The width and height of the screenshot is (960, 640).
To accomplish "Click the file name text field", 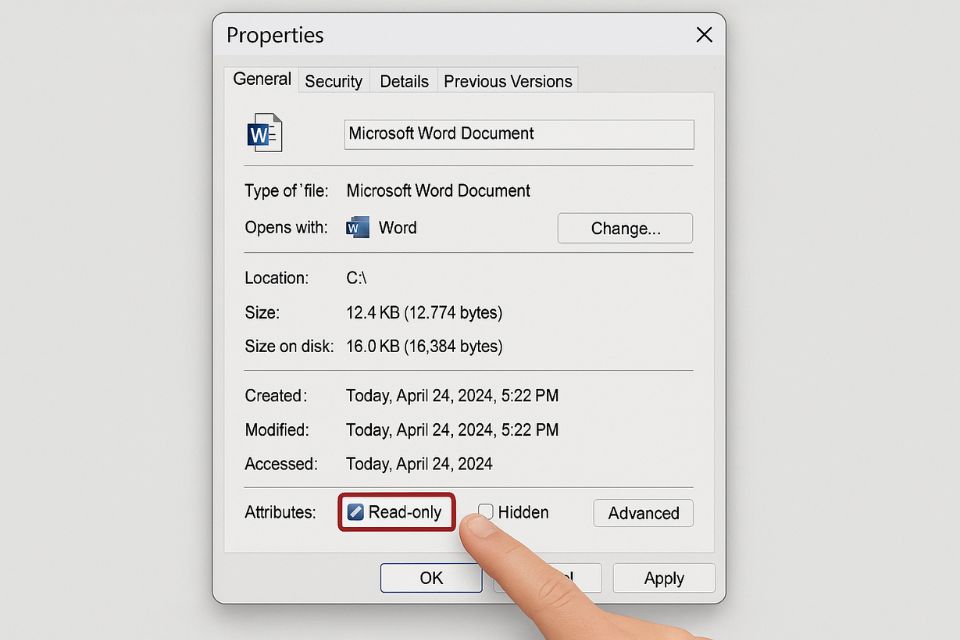I will (518, 134).
